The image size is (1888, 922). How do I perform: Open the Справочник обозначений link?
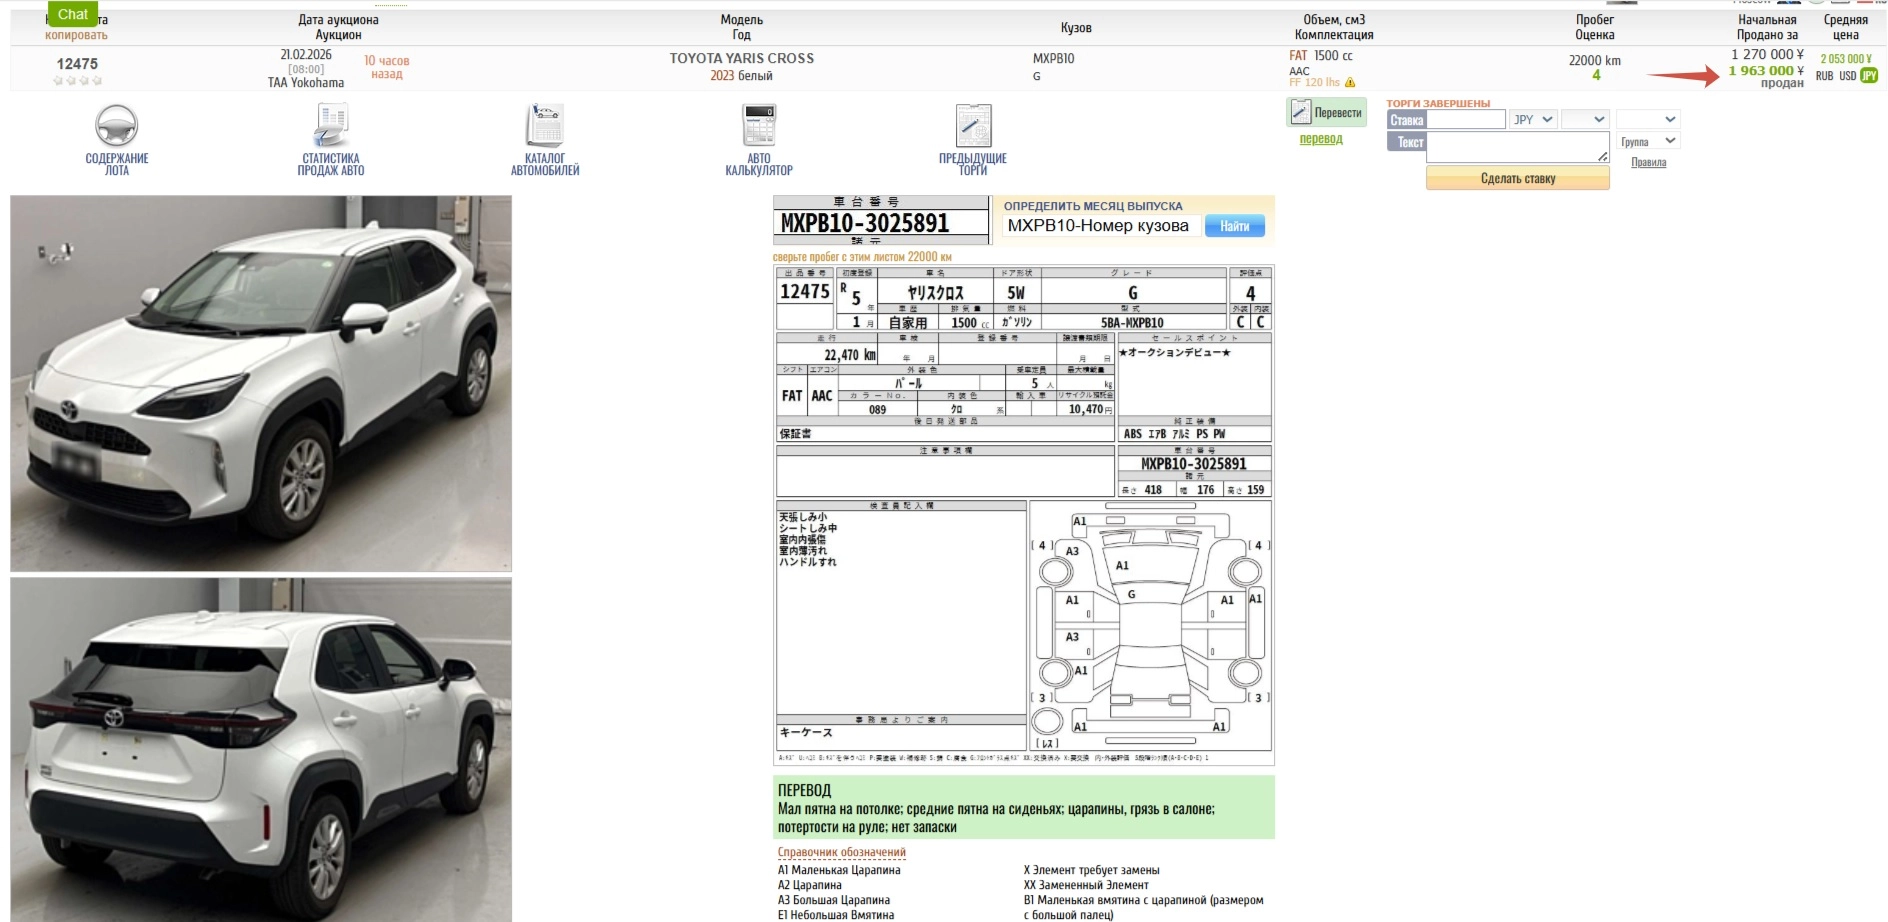pyautogui.click(x=841, y=853)
